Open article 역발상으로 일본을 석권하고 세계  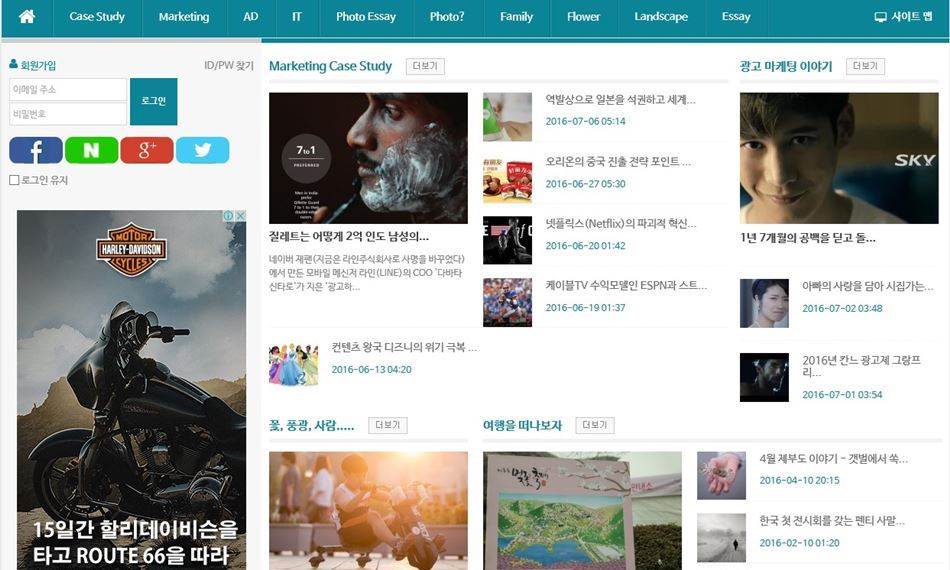tap(620, 99)
